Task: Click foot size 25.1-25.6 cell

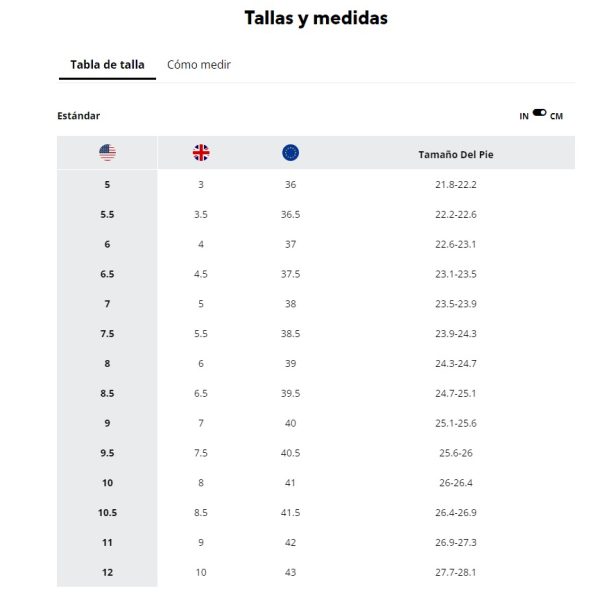Action: point(456,423)
